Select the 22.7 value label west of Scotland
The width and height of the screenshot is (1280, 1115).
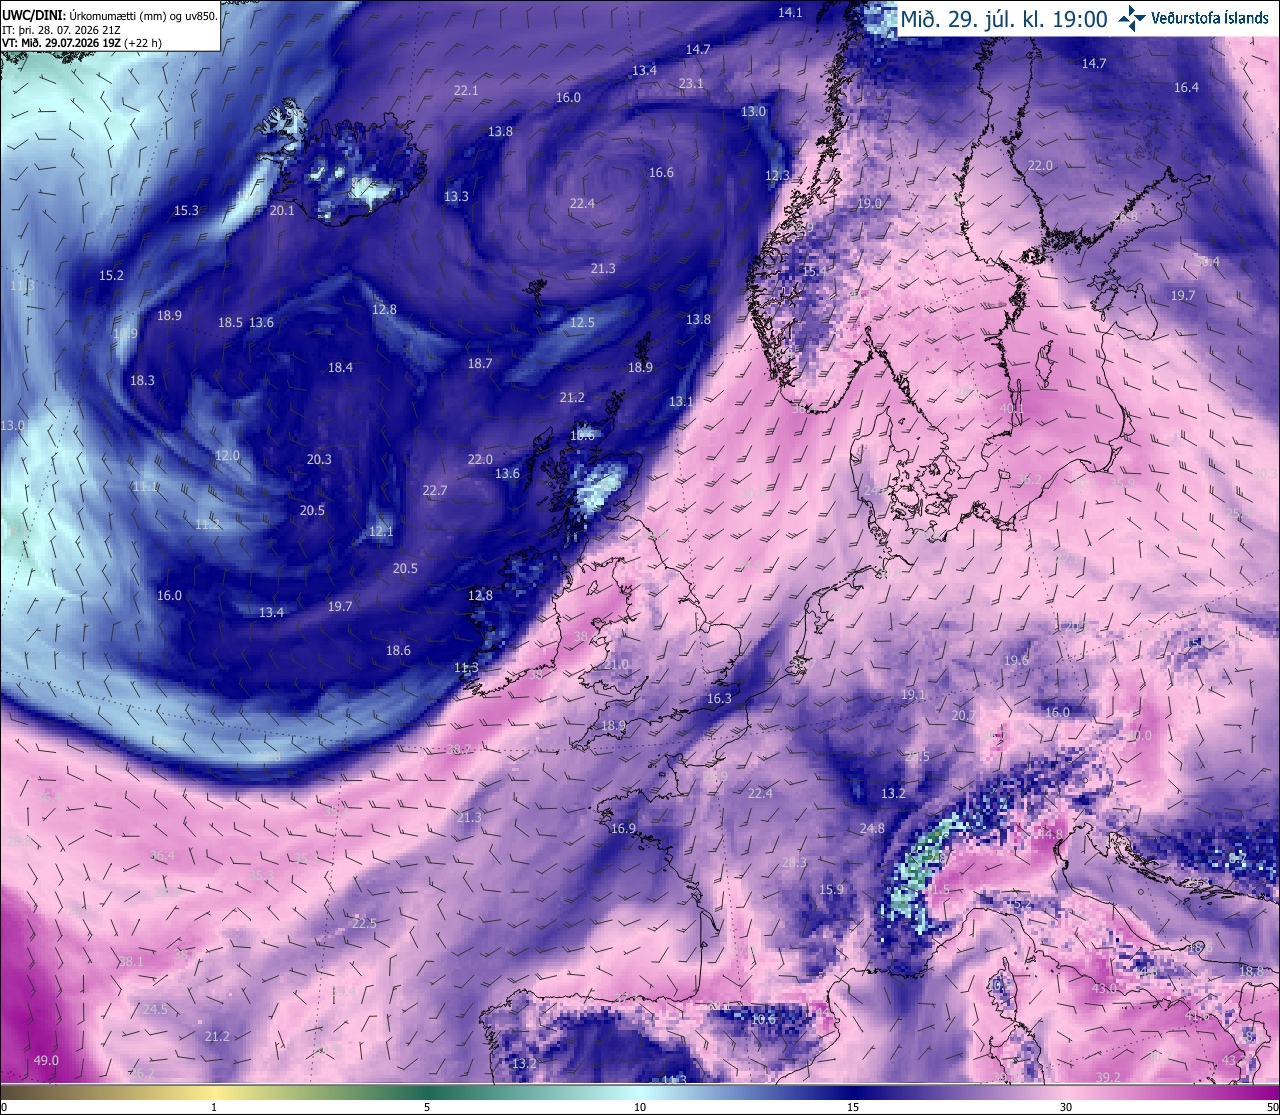point(435,491)
